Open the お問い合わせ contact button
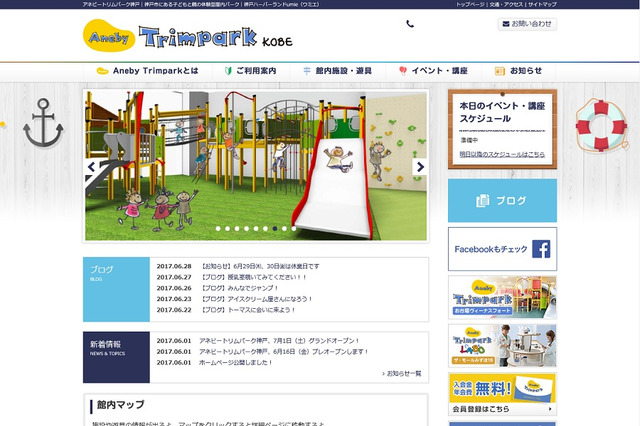This screenshot has height=426, width=640. point(527,24)
